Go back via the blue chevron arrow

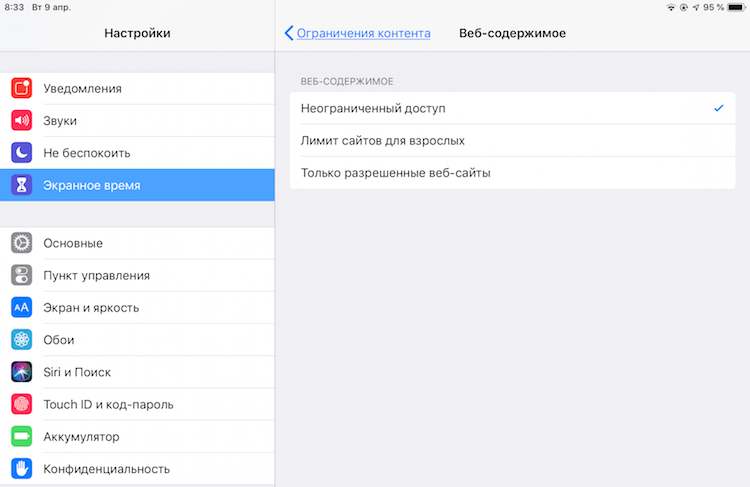point(288,33)
